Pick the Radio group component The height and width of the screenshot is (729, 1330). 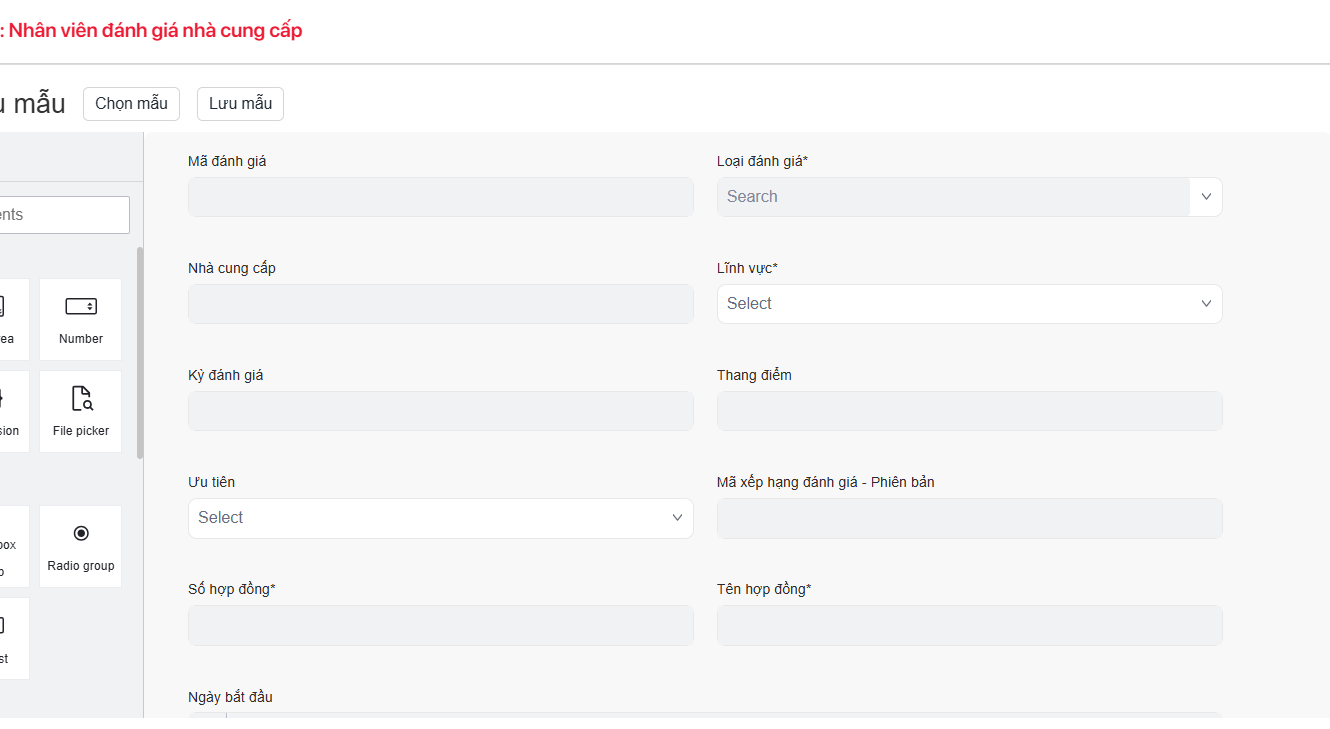(x=80, y=546)
